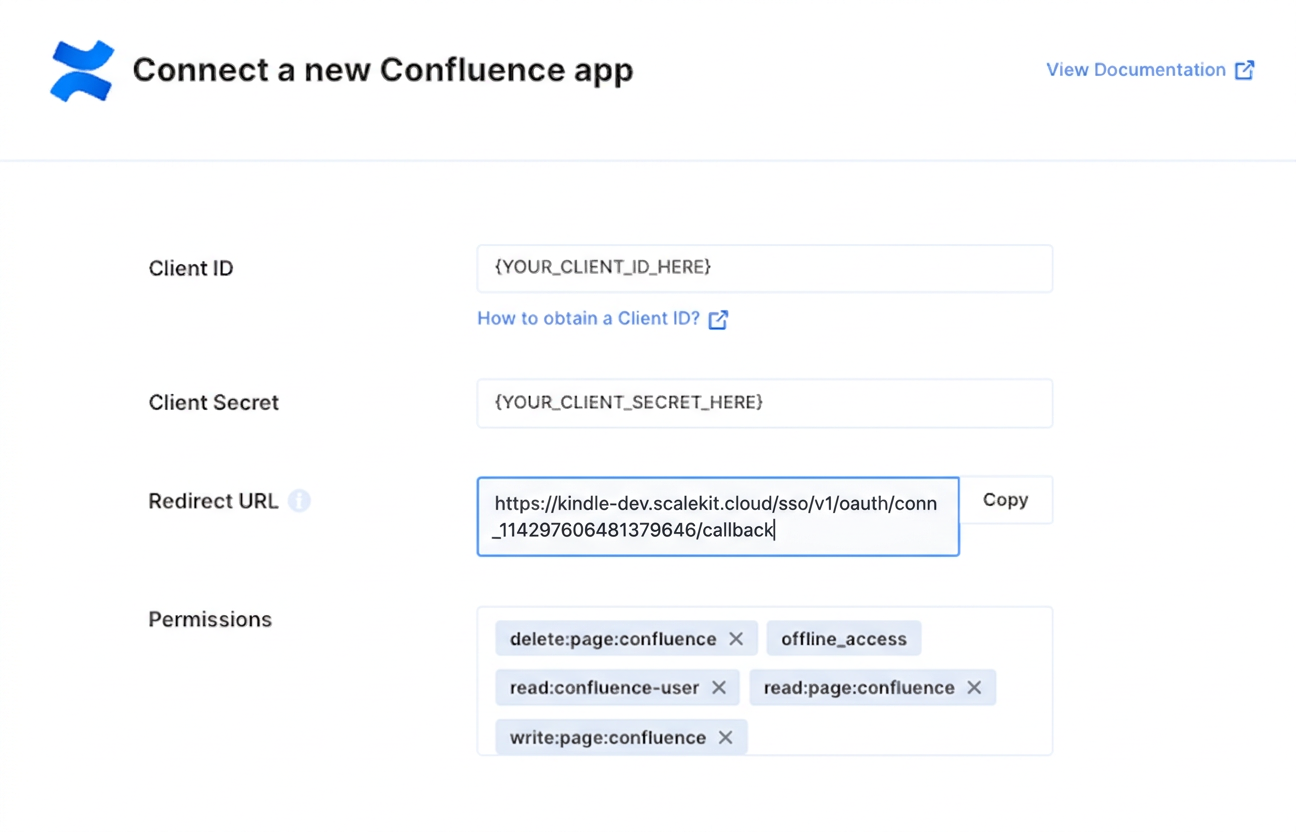Click the external-link icon beside View Documentation
Viewport: 1296px width, 832px height.
pos(1244,70)
